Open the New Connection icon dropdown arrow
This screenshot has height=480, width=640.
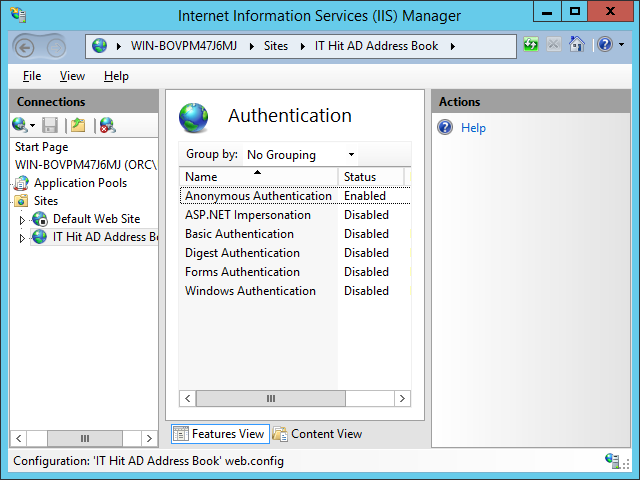[x=32, y=126]
